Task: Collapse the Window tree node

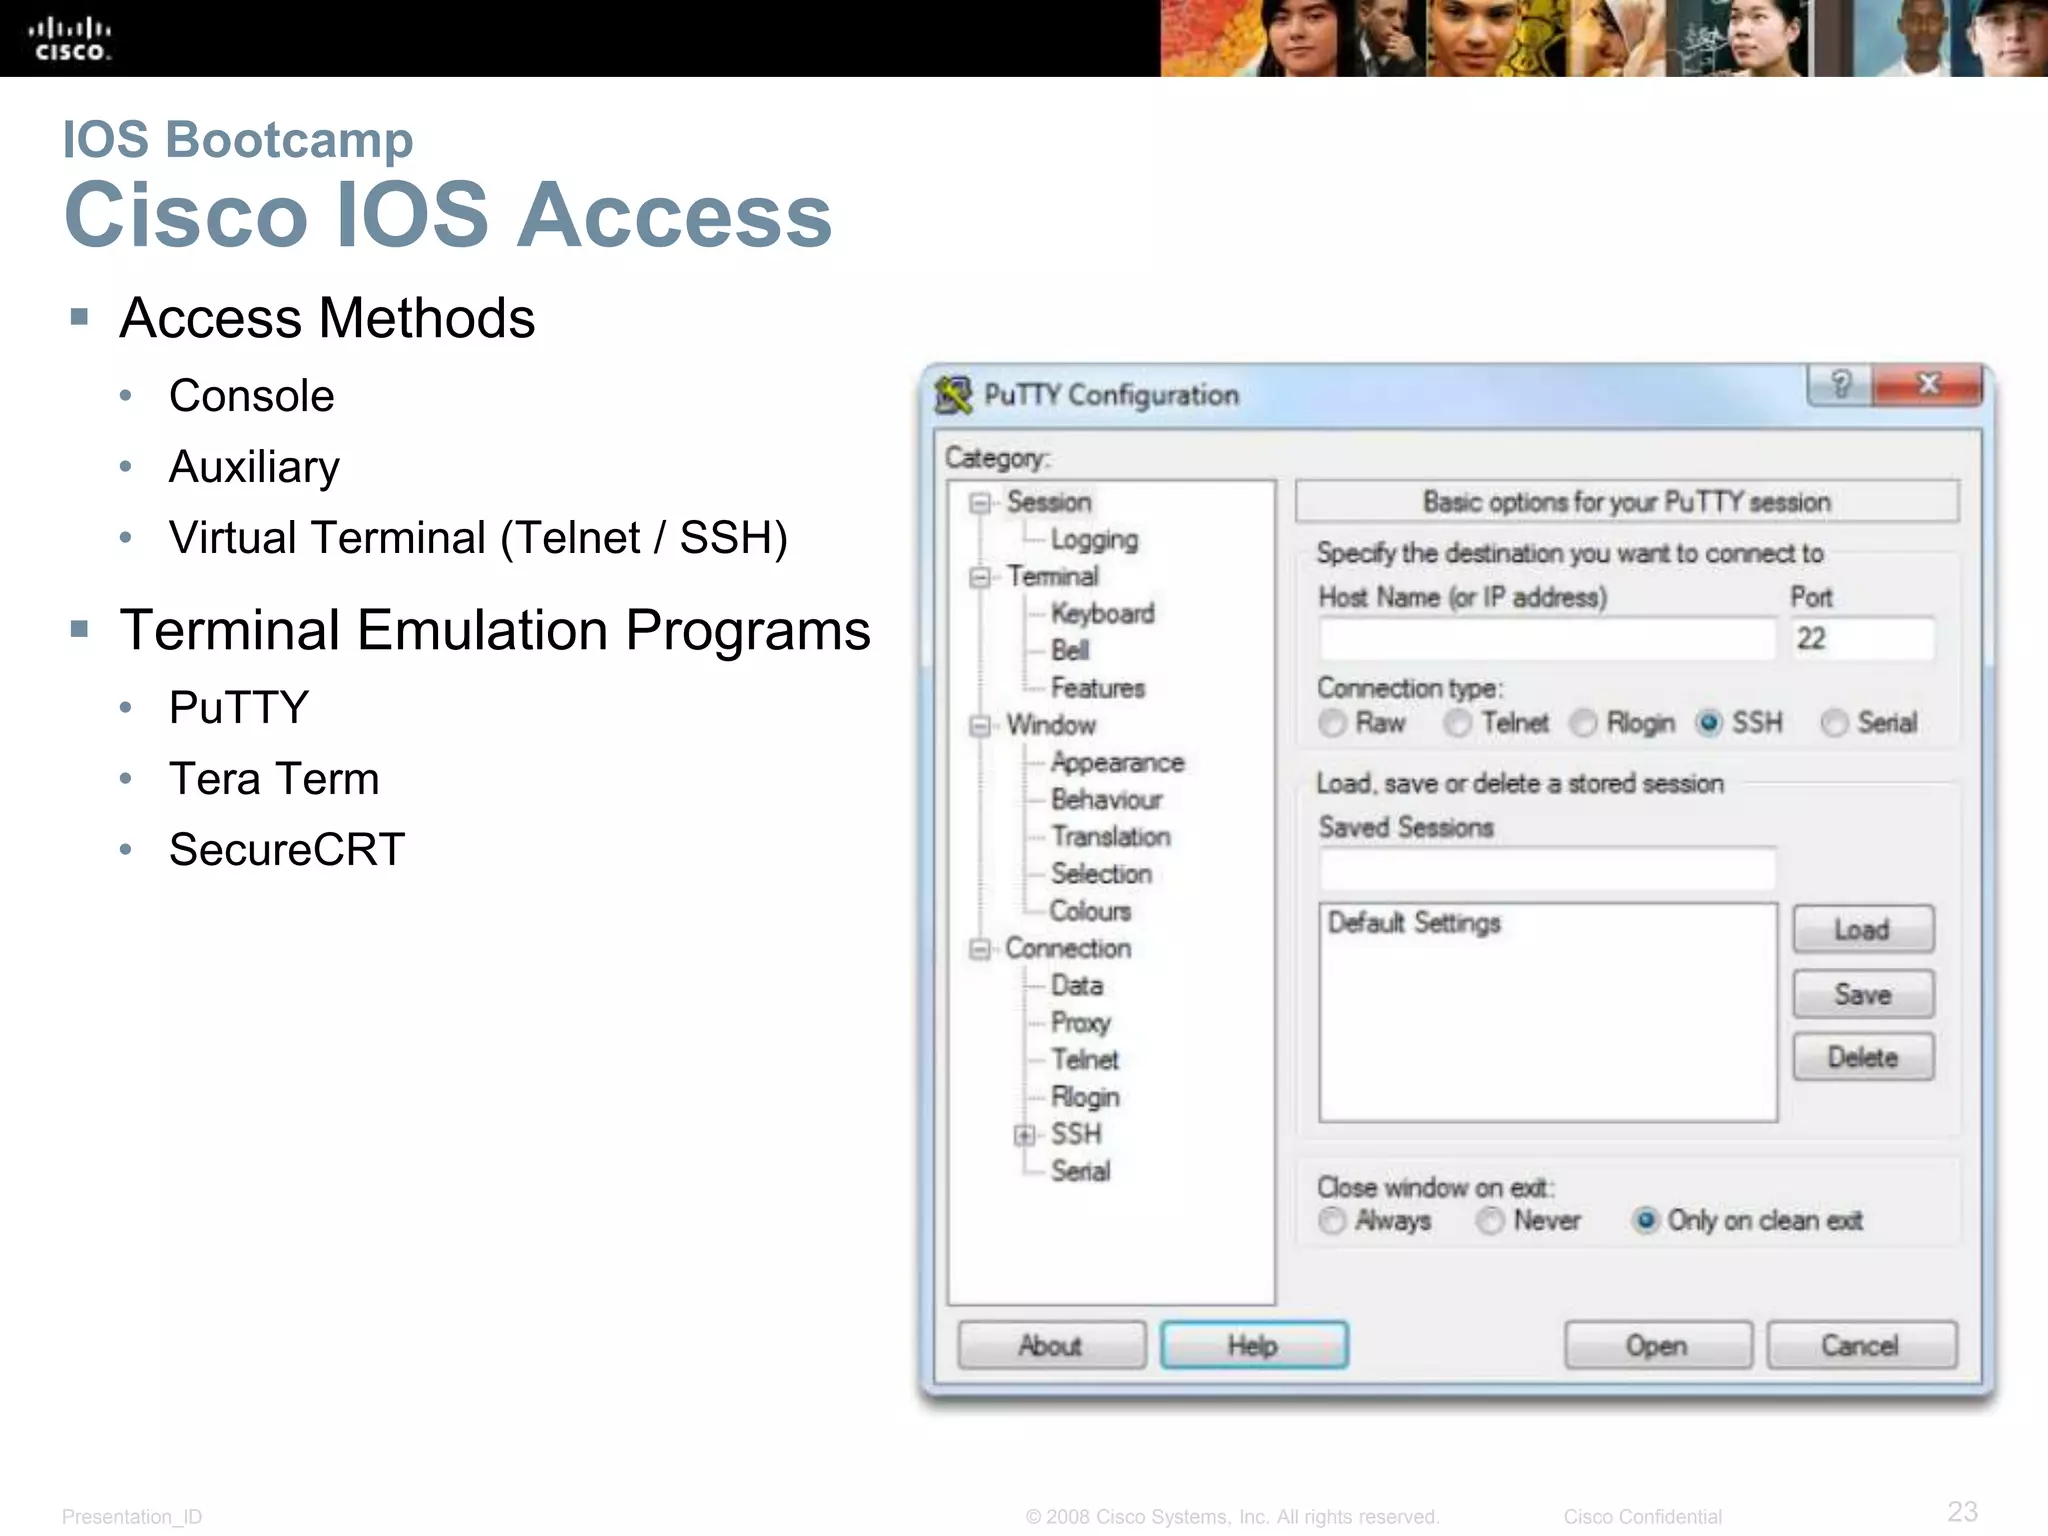Action: click(980, 726)
